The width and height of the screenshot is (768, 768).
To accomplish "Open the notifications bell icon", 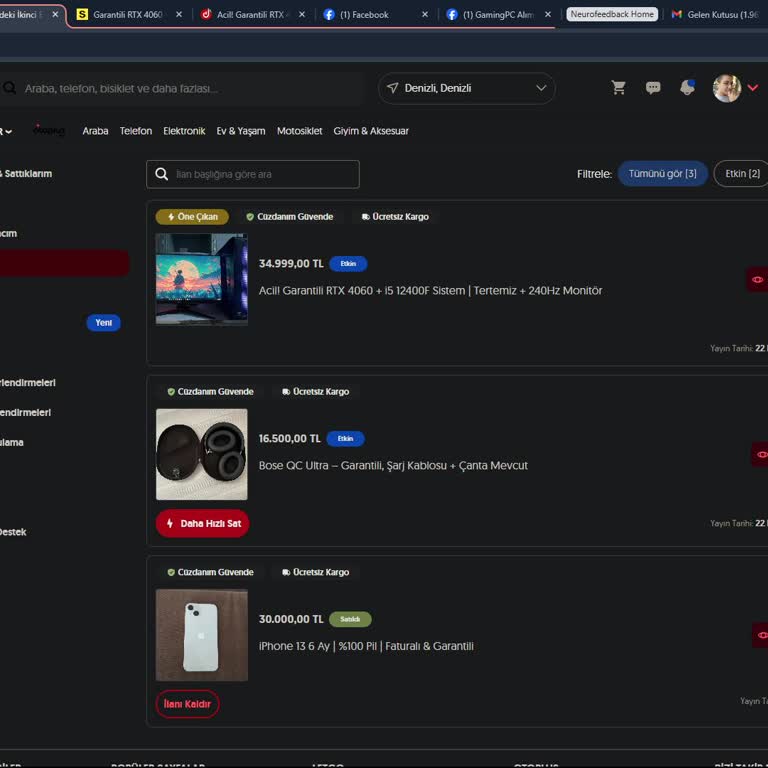I will (687, 87).
